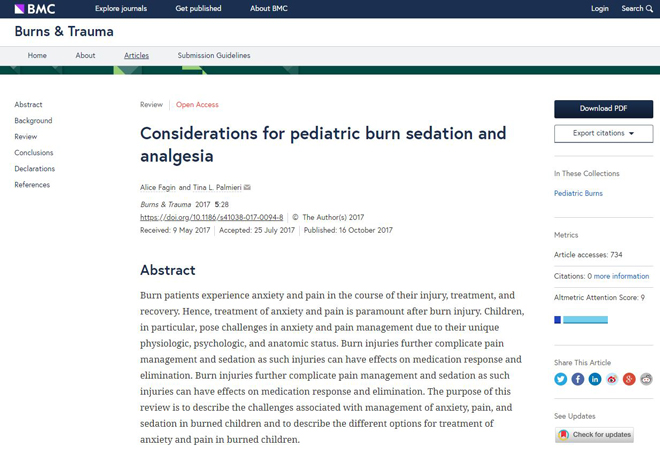Click the BMC logo
The image size is (660, 459).
click(x=35, y=9)
